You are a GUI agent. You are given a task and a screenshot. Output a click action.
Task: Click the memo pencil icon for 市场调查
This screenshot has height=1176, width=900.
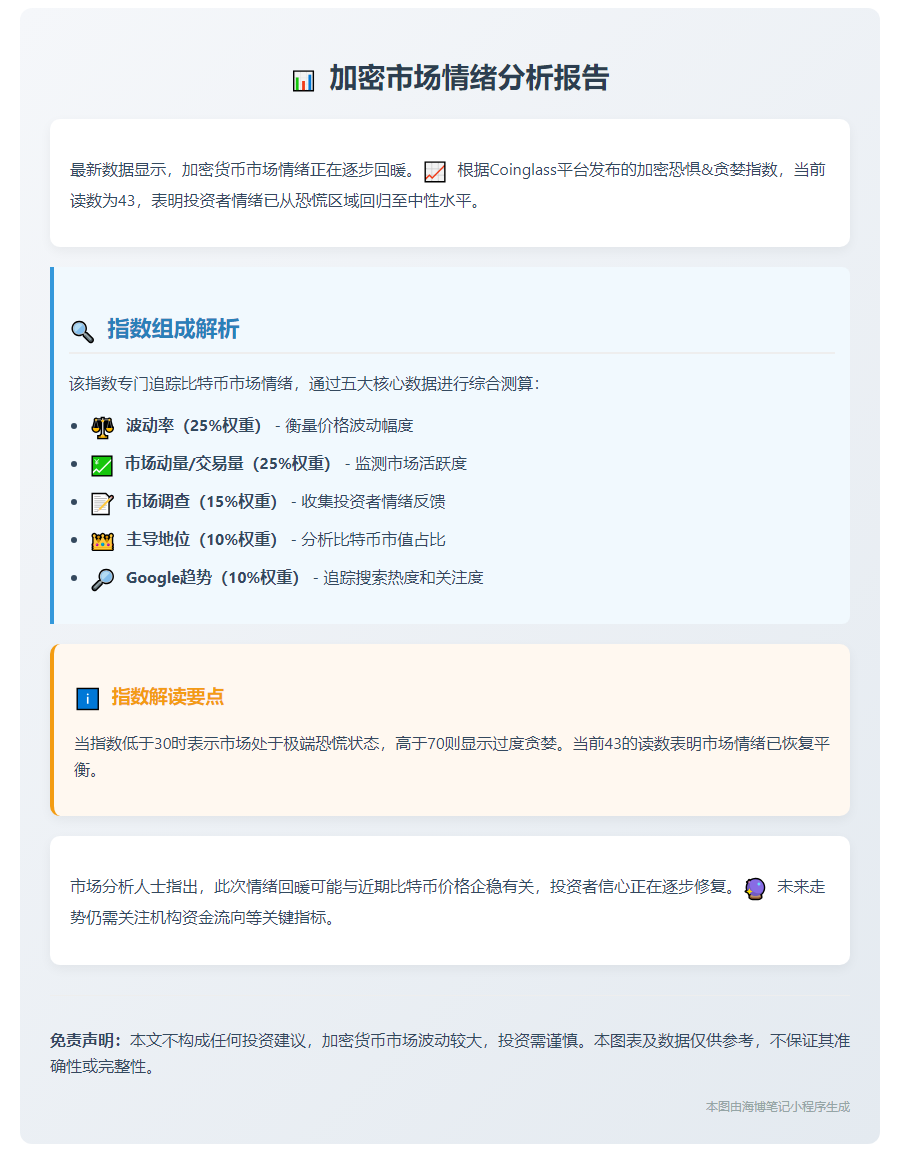[102, 503]
